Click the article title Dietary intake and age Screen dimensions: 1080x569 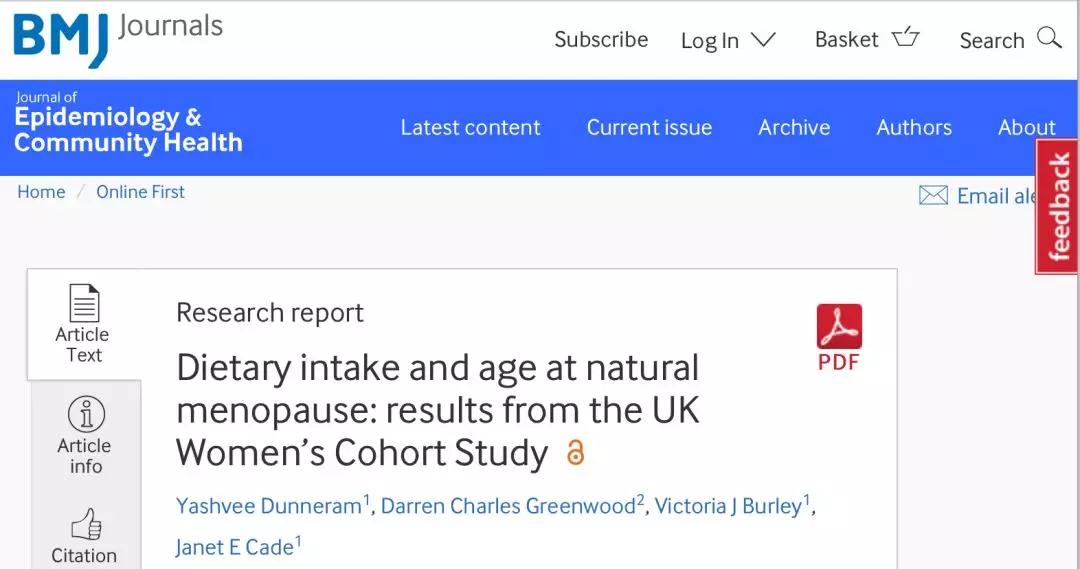(438, 410)
